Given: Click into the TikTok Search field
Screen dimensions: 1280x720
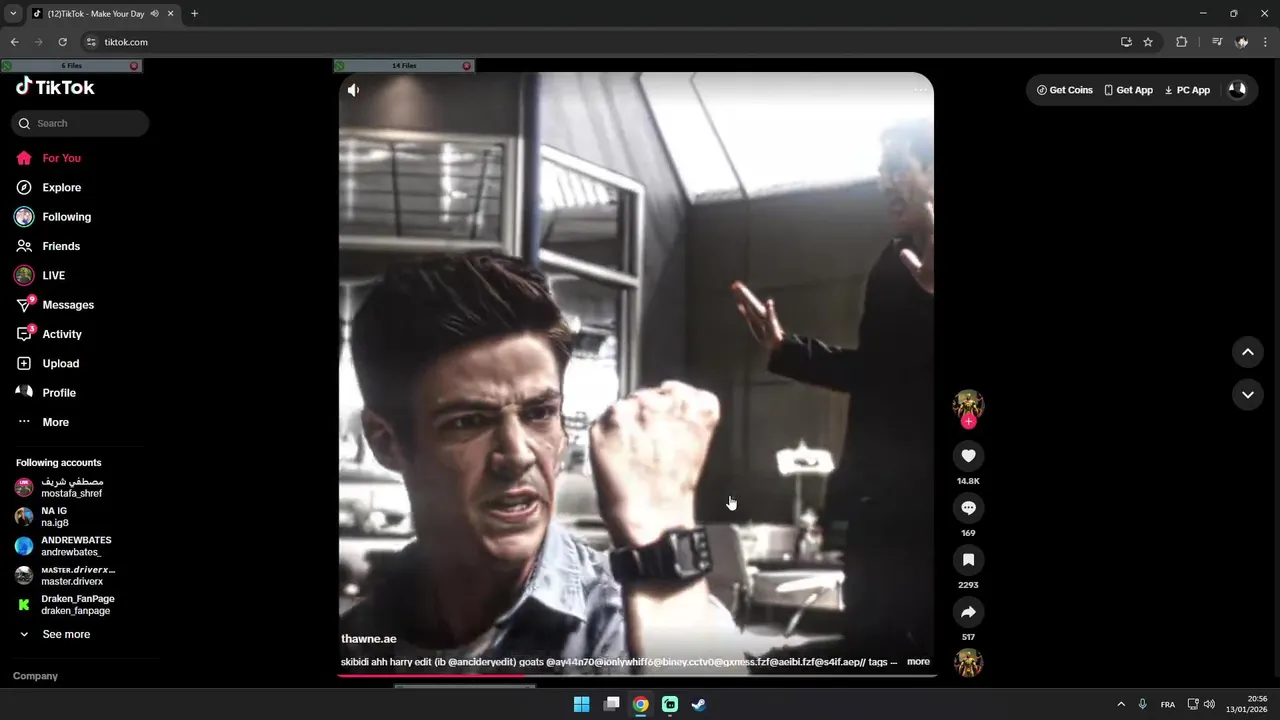Looking at the screenshot, I should point(80,123).
